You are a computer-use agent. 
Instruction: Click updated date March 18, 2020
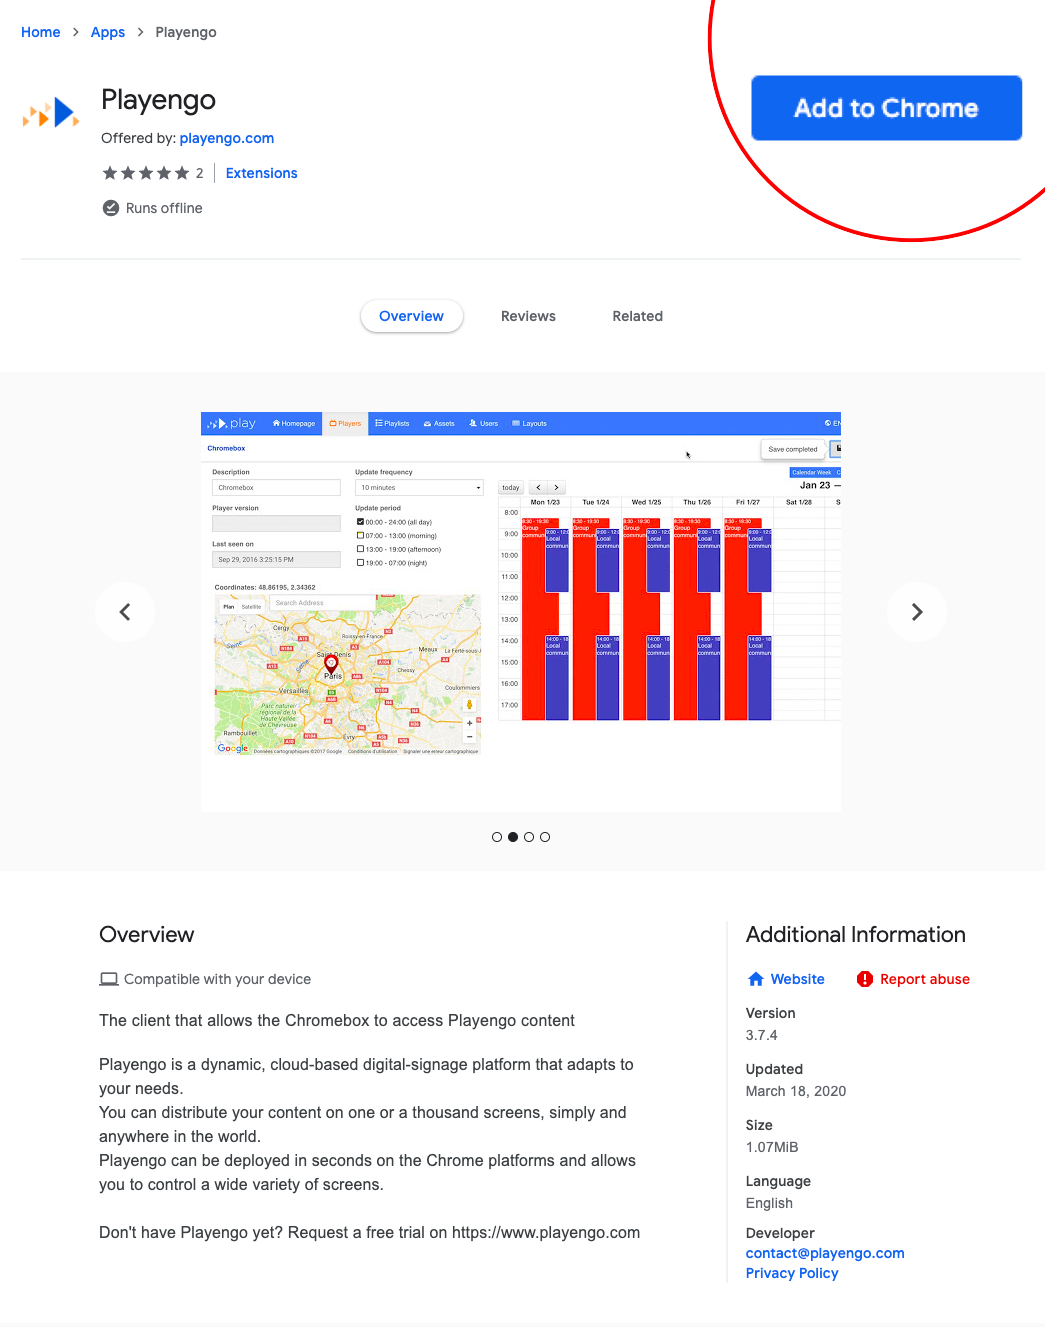(796, 1091)
